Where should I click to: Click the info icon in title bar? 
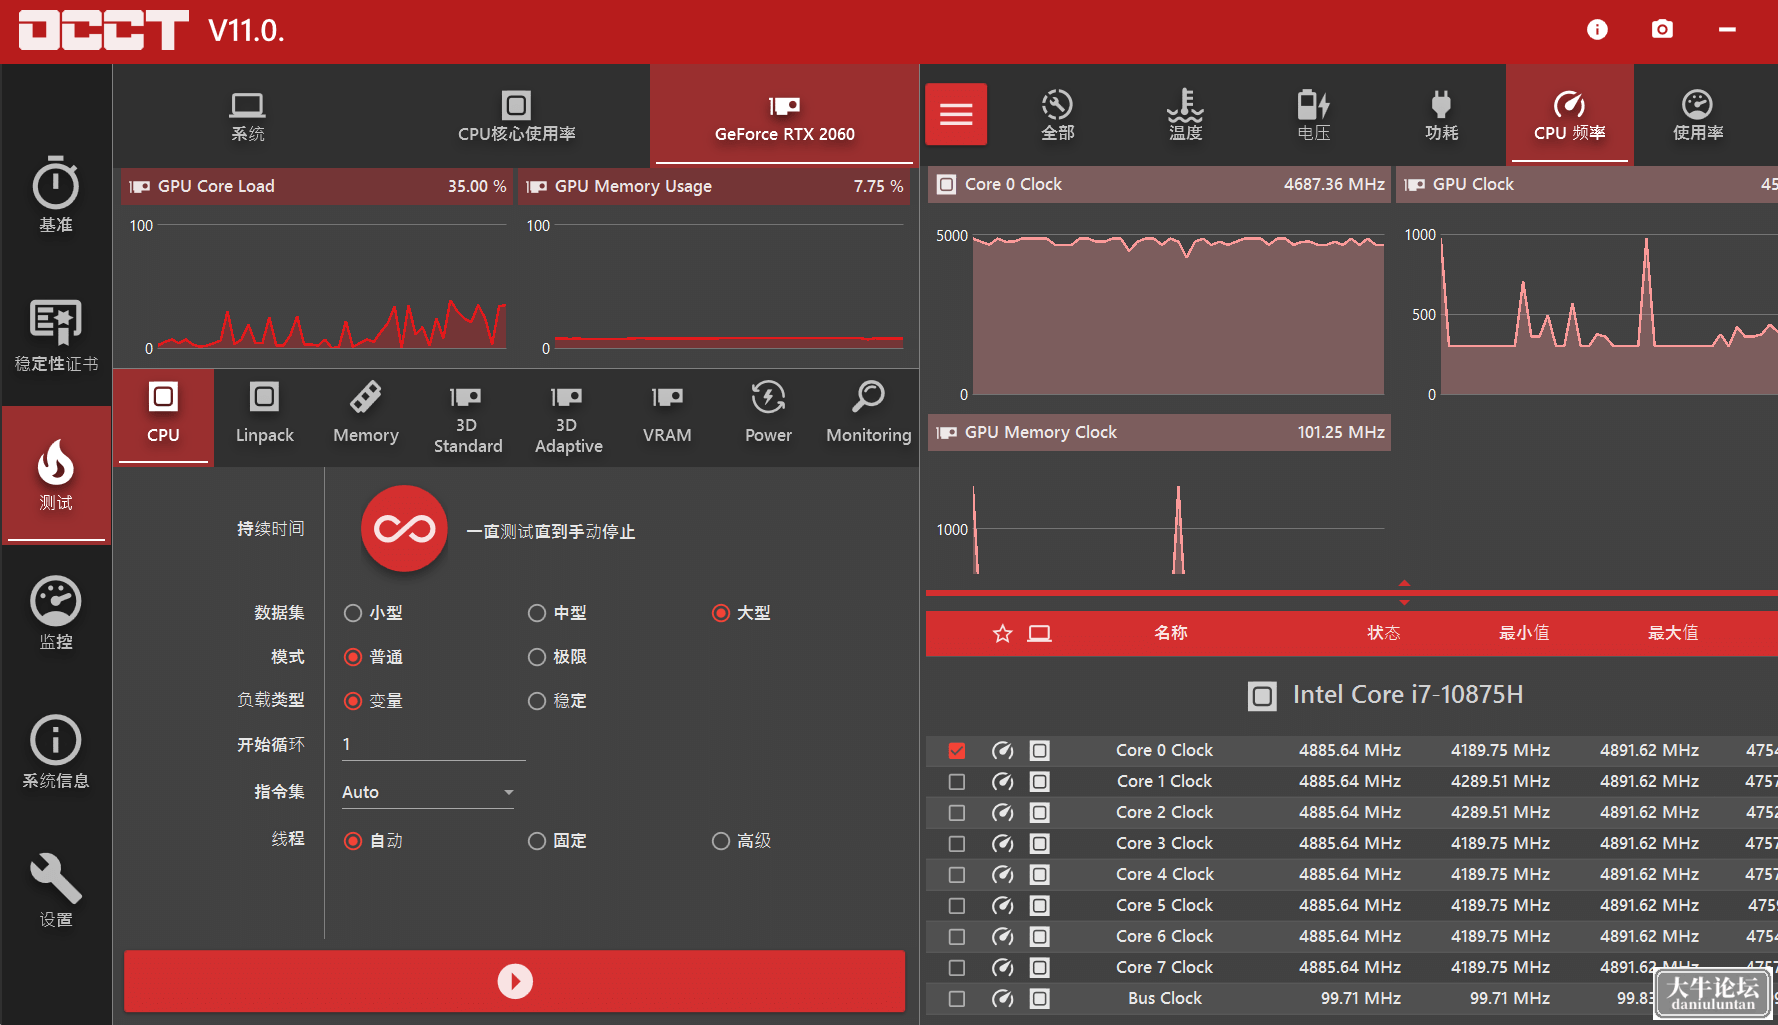pyautogui.click(x=1597, y=30)
